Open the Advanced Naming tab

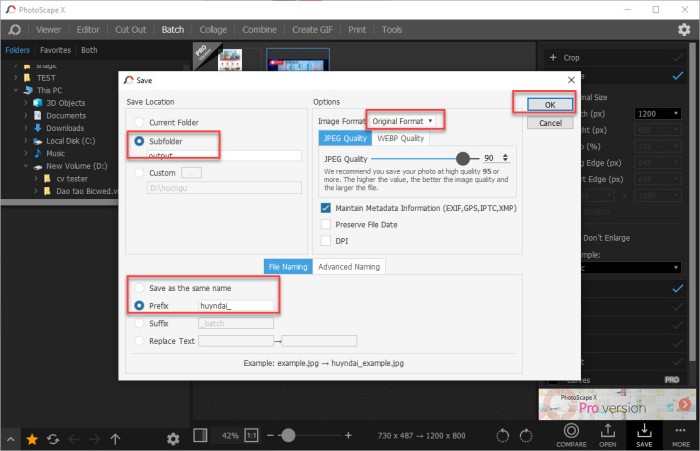coord(348,266)
